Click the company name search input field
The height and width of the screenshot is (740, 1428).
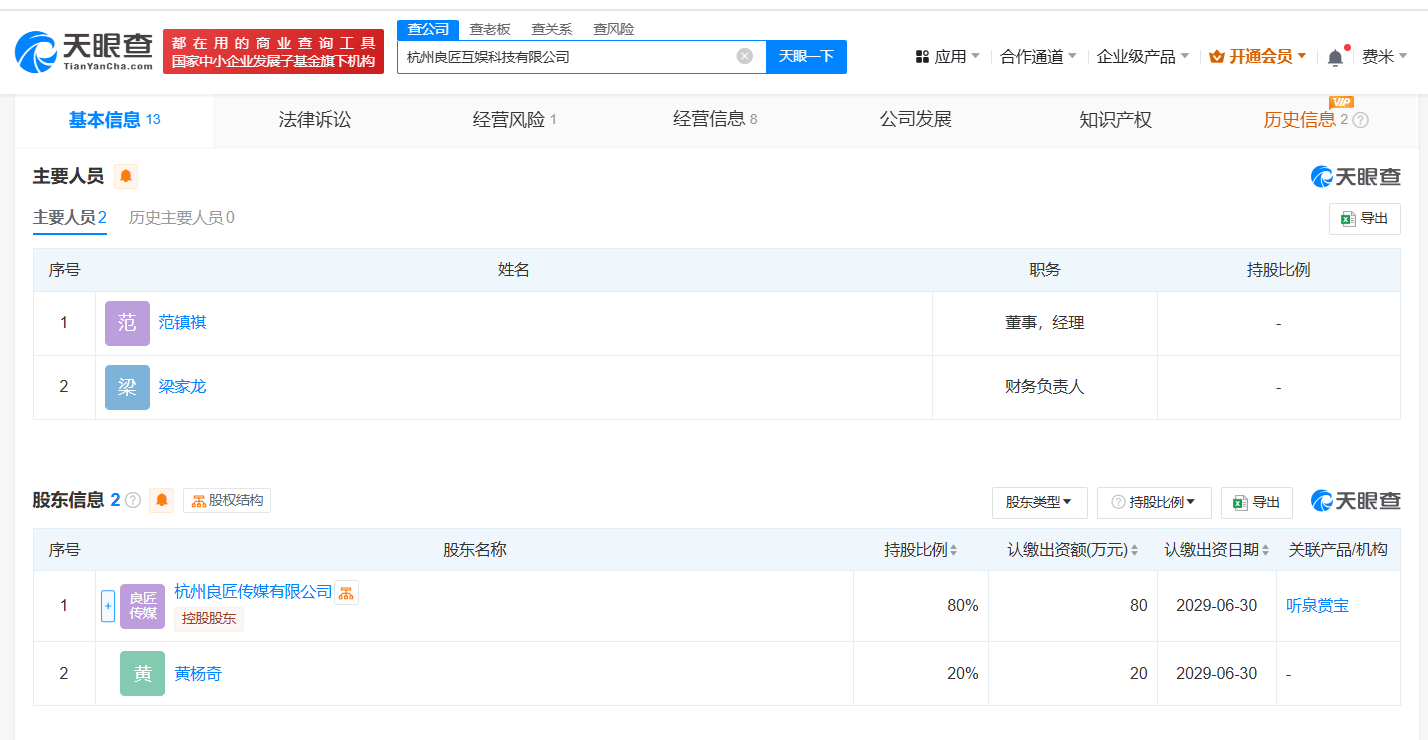click(565, 57)
